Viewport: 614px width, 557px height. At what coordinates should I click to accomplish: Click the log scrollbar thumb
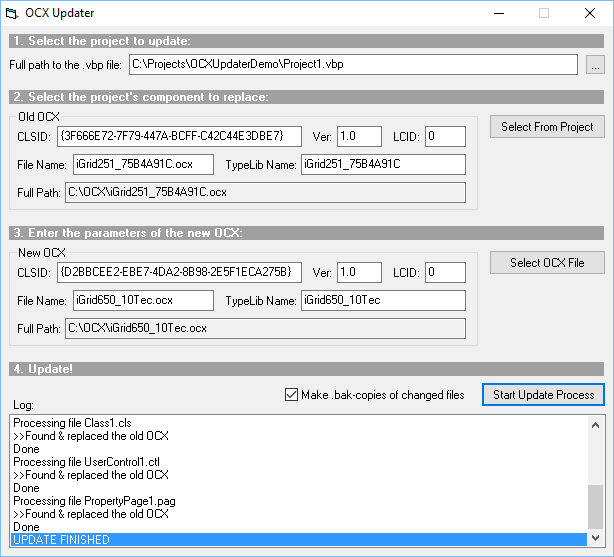pyautogui.click(x=595, y=507)
